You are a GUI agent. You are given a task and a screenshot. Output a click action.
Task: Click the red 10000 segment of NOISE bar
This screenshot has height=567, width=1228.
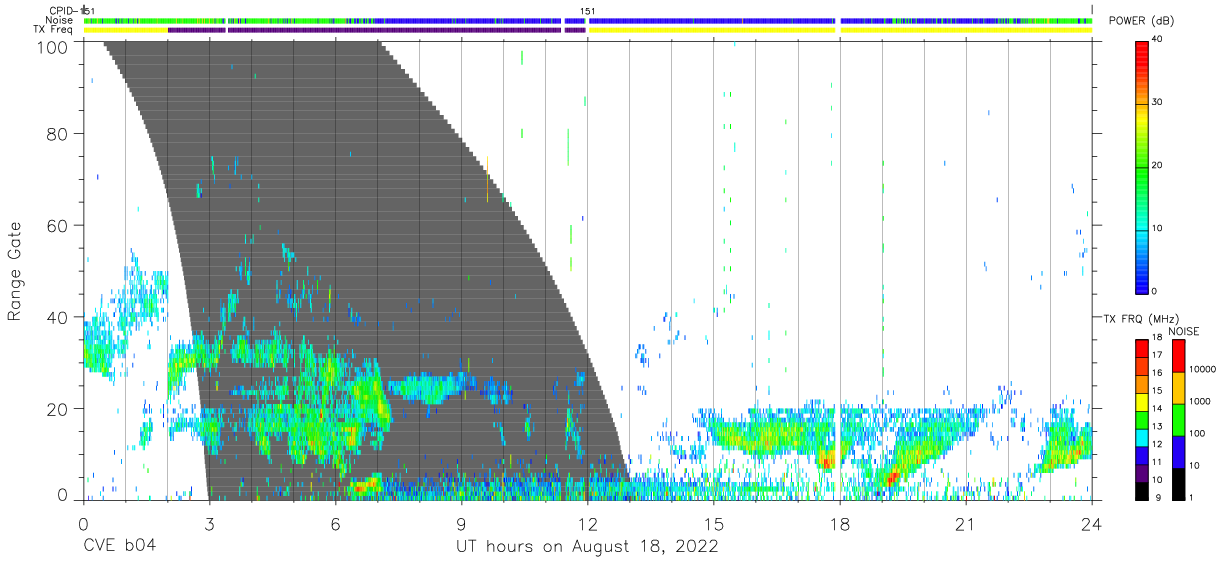[1177, 355]
